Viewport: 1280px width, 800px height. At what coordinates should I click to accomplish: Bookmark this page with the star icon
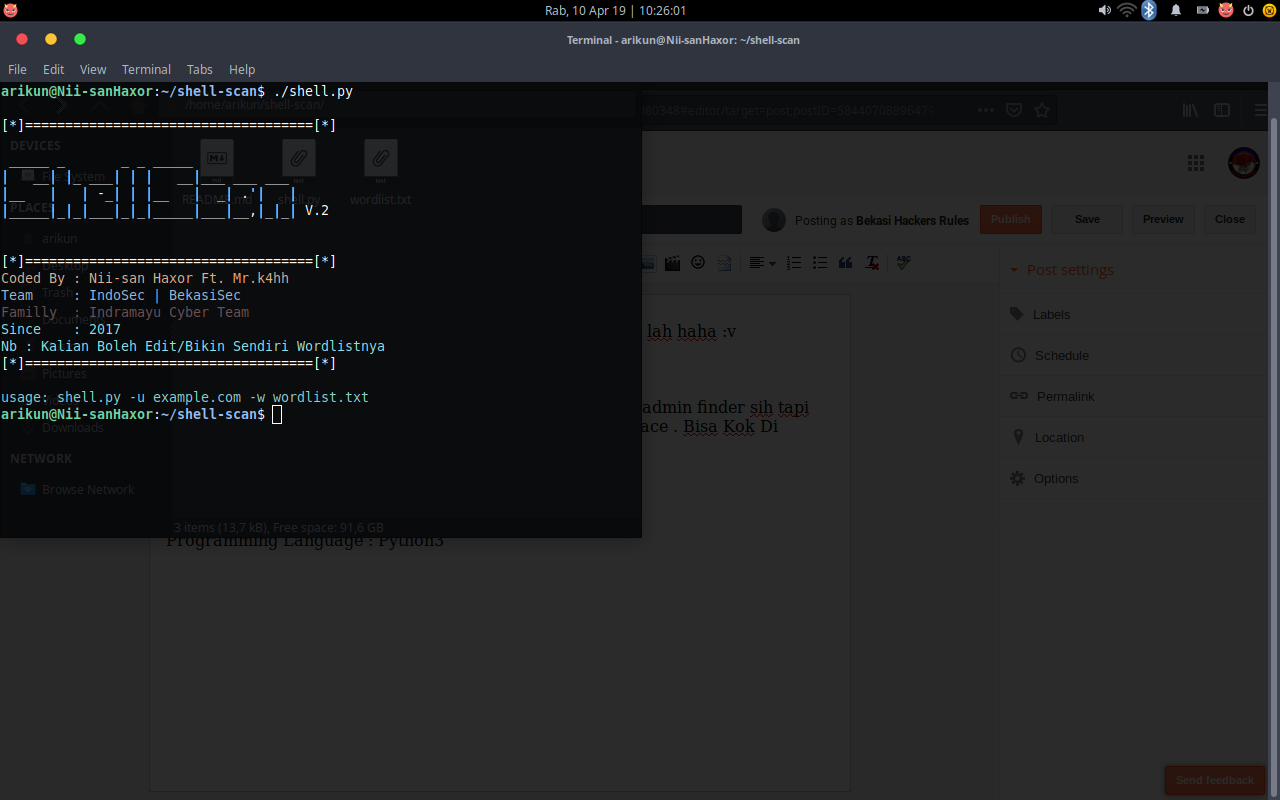1042,110
